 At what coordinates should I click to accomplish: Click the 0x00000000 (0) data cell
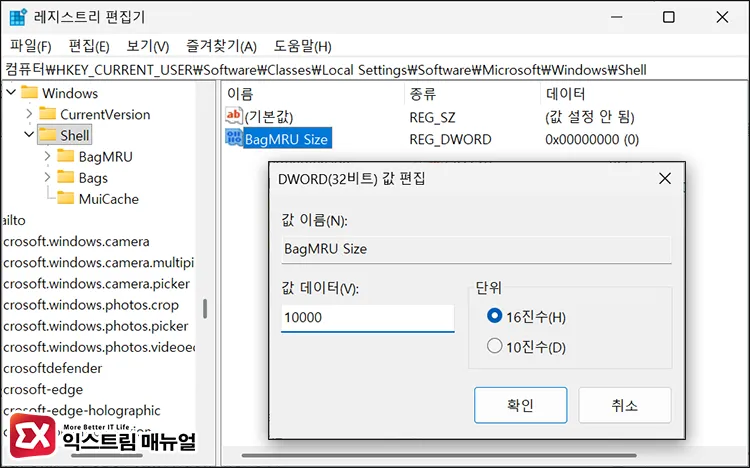592,139
